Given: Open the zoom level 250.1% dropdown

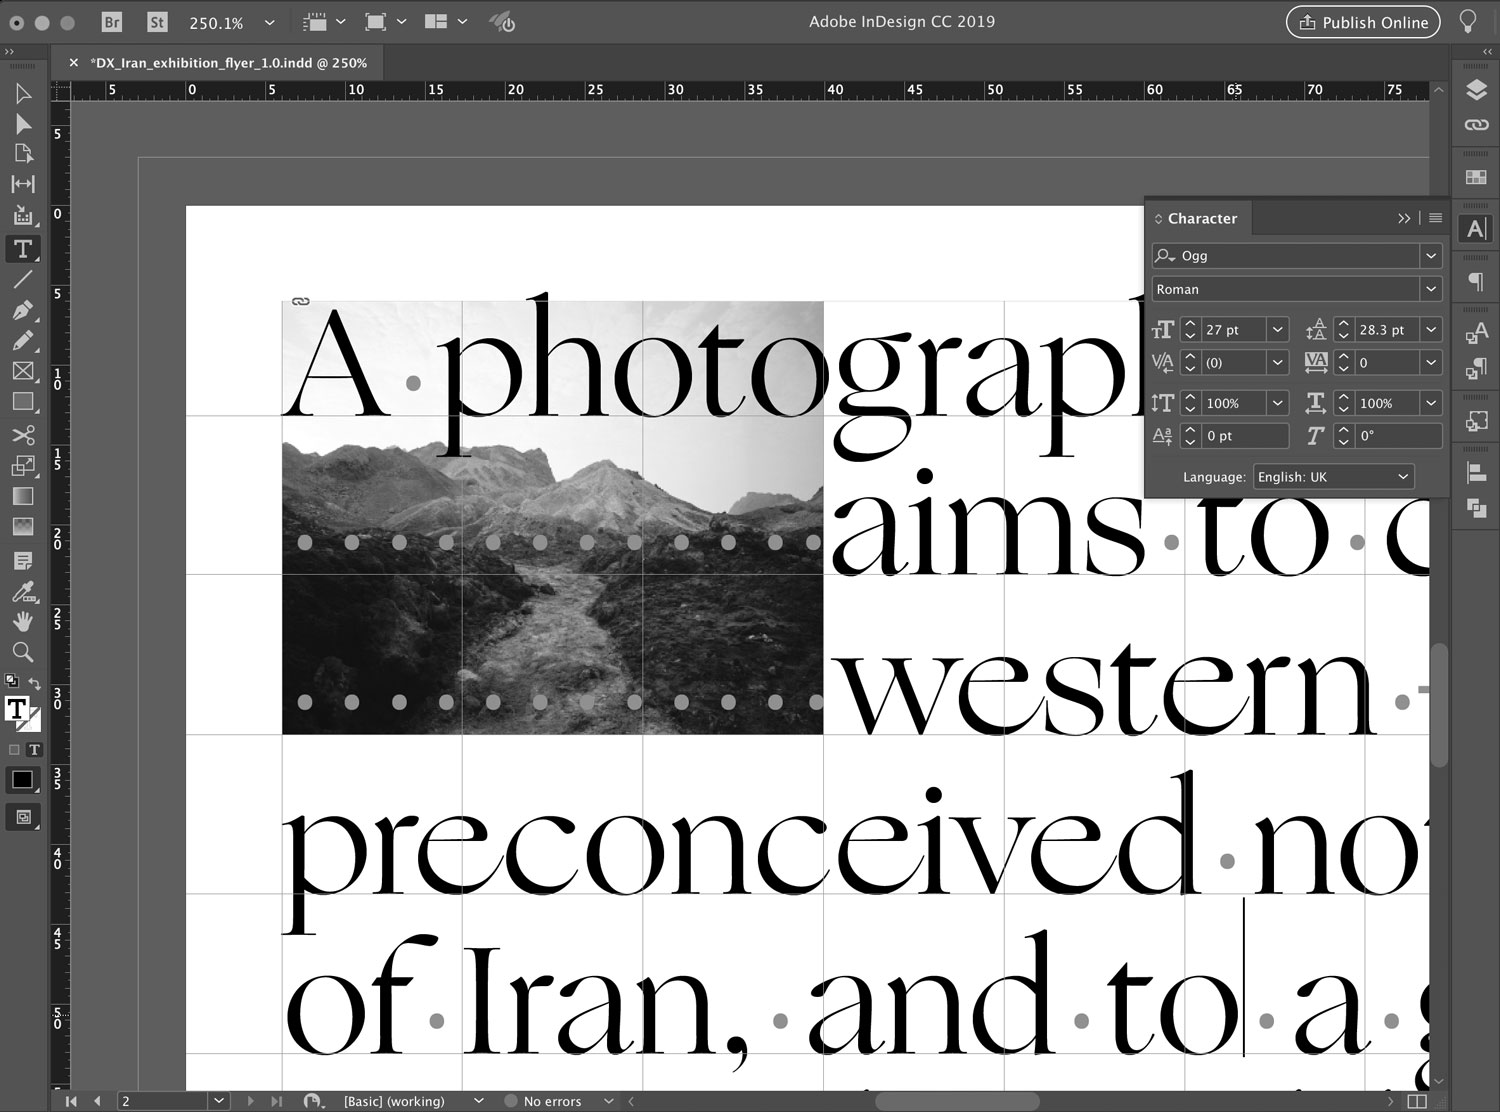Looking at the screenshot, I should click(269, 22).
